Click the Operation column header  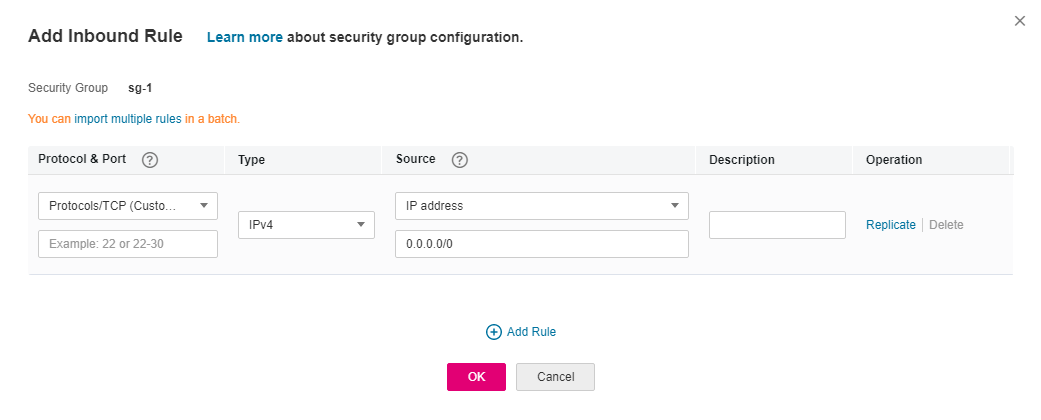click(894, 160)
